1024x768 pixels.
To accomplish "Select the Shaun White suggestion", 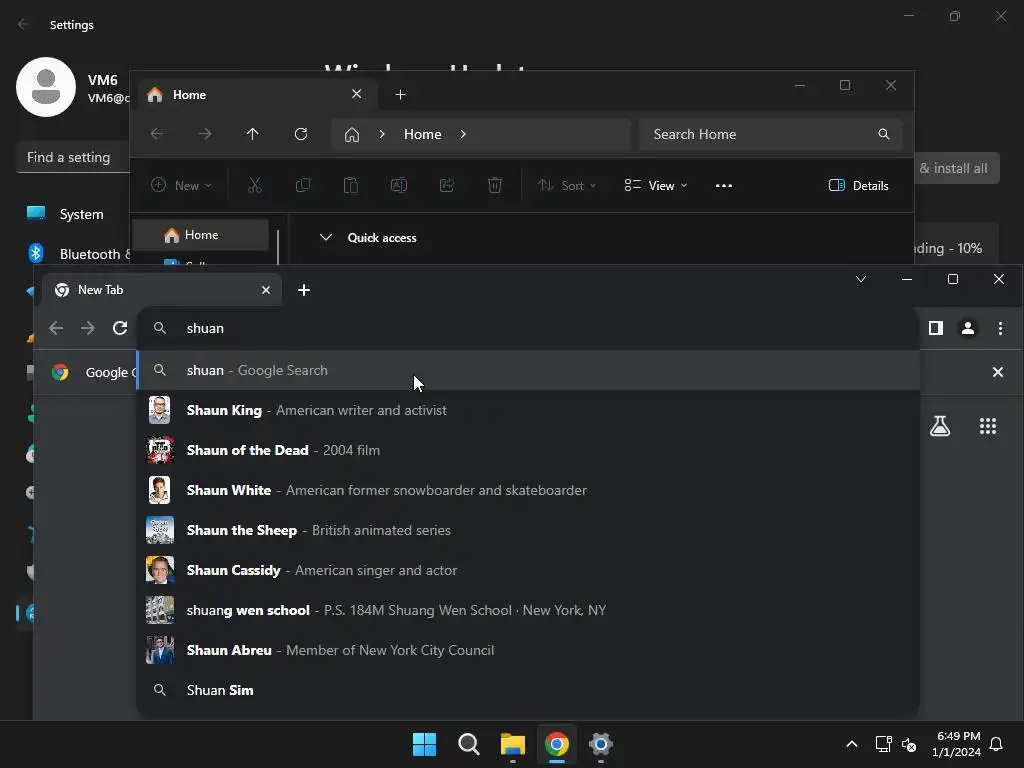I will [x=528, y=490].
